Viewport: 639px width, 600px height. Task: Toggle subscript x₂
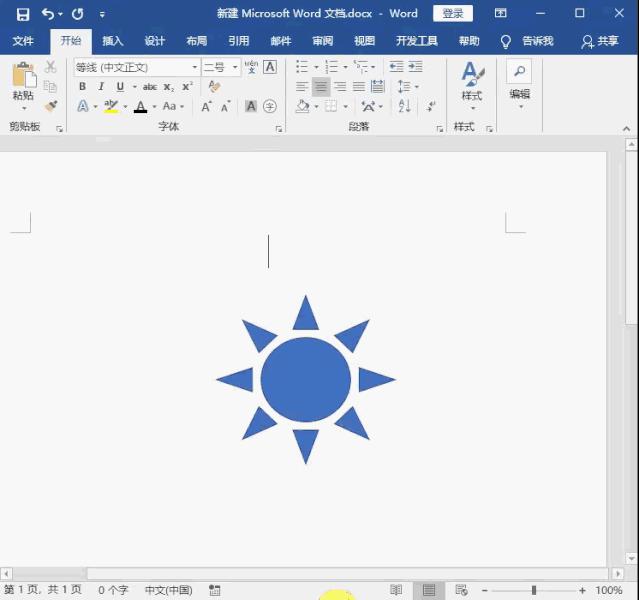pos(168,87)
